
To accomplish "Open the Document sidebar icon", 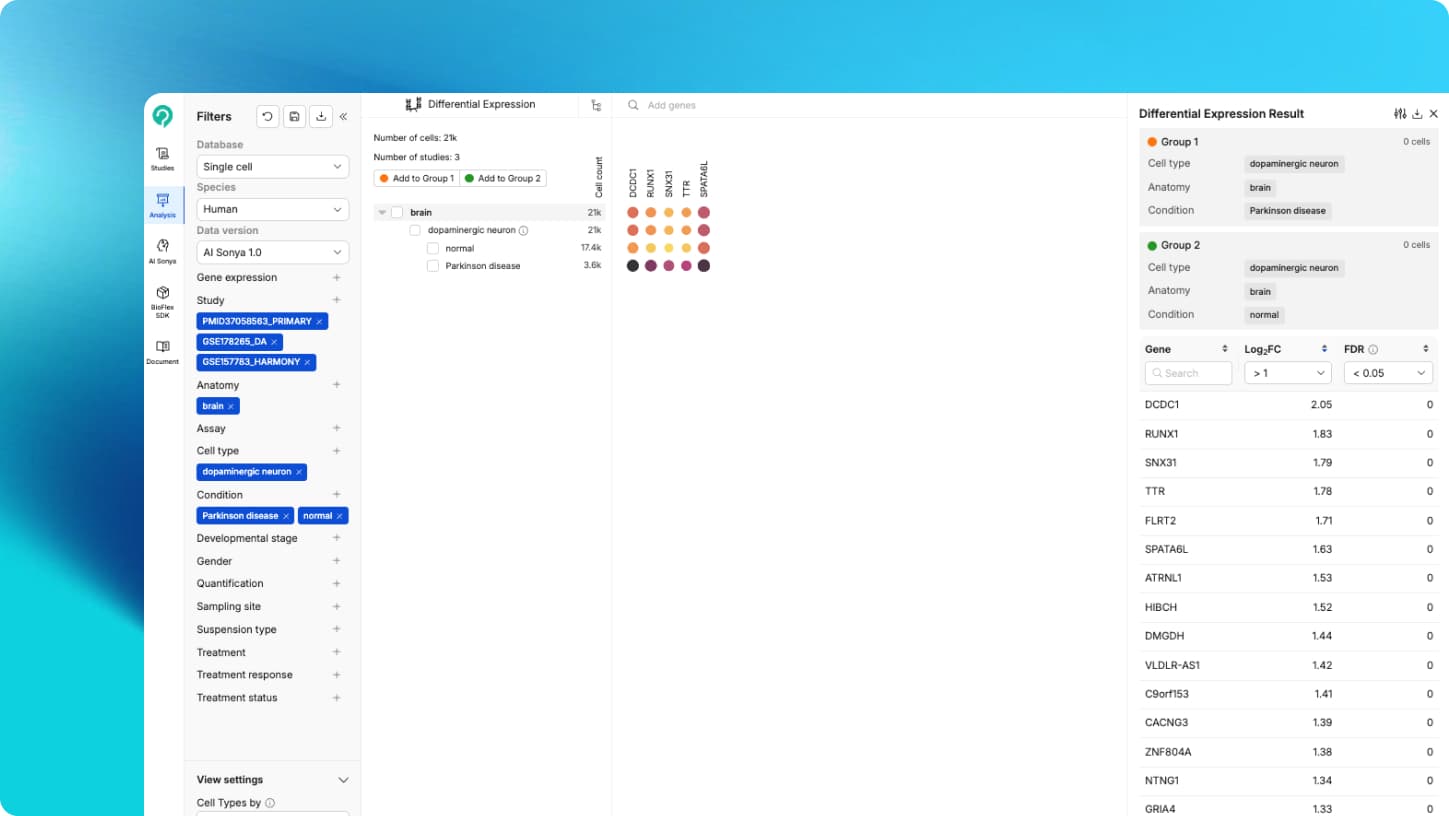I will click(x=162, y=351).
